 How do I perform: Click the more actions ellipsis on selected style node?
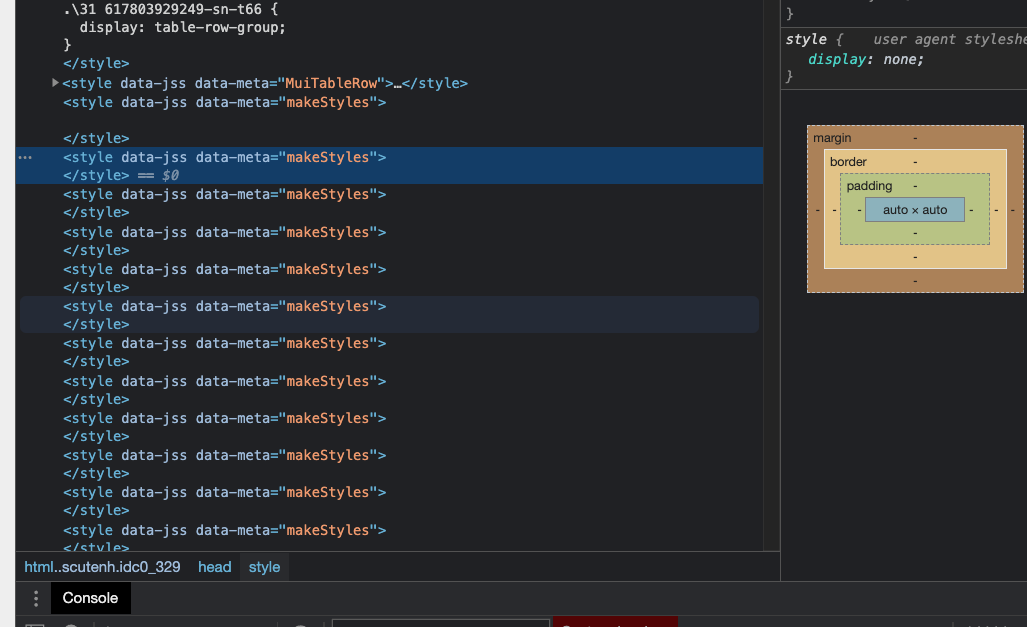pyautogui.click(x=24, y=157)
